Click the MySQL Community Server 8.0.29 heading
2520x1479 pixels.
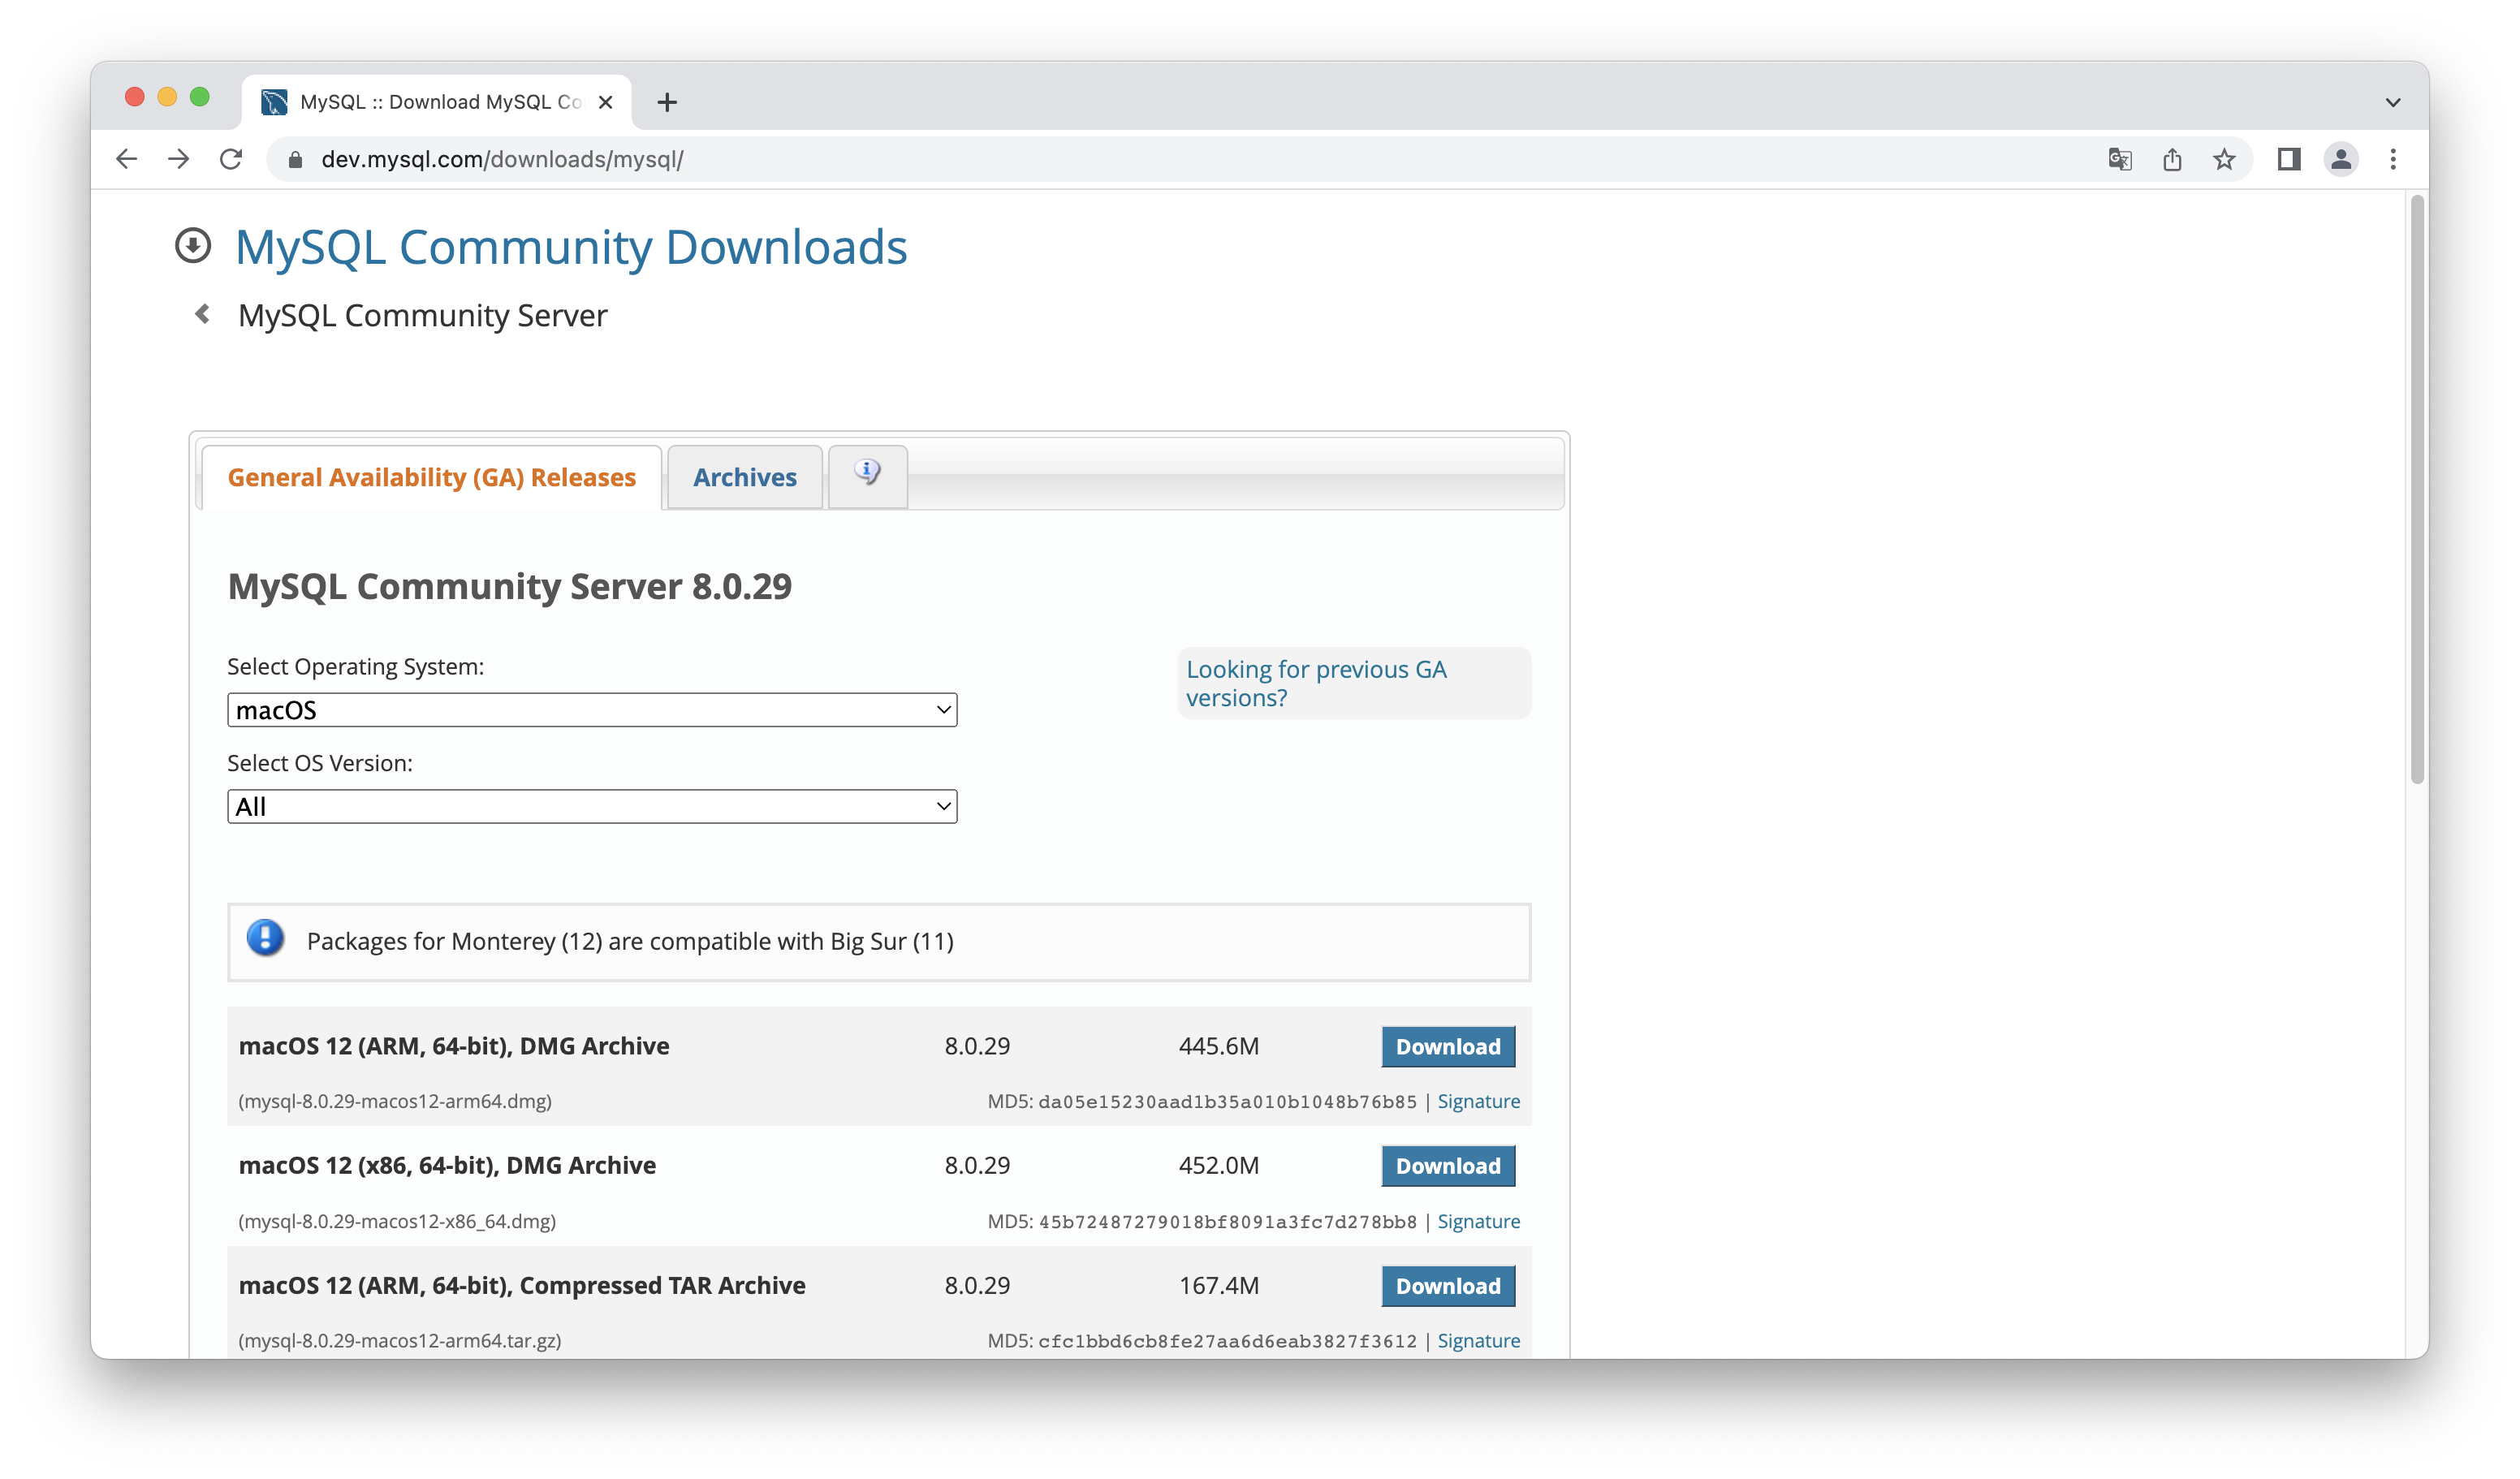pyautogui.click(x=510, y=586)
